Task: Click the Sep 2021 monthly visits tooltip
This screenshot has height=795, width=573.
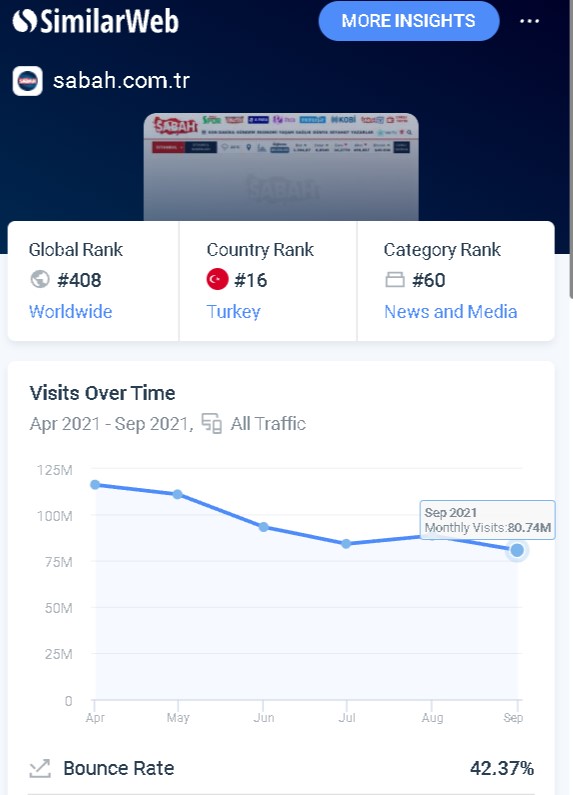Action: coord(487,520)
